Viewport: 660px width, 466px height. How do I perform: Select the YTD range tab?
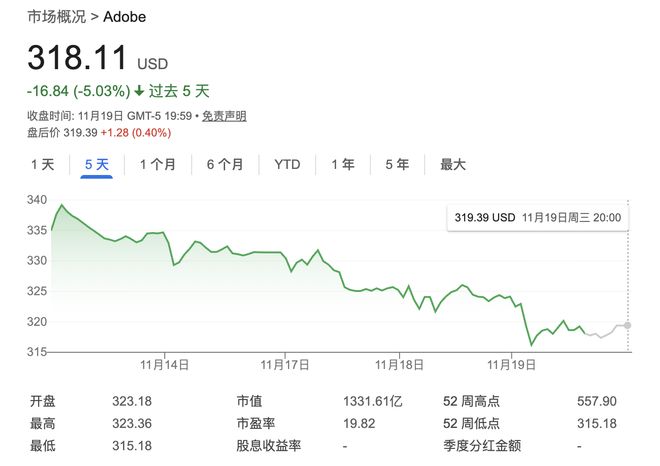pos(287,165)
